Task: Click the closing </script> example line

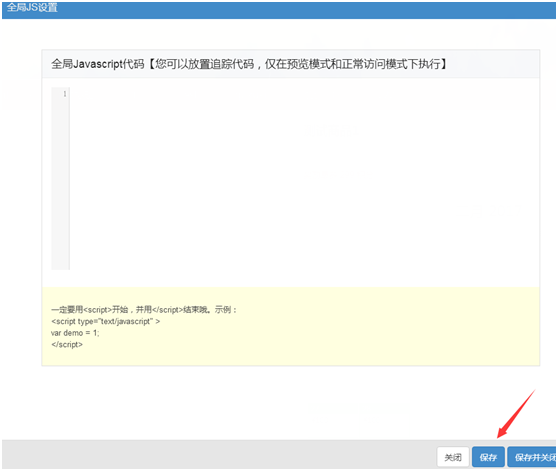Action: (67, 344)
